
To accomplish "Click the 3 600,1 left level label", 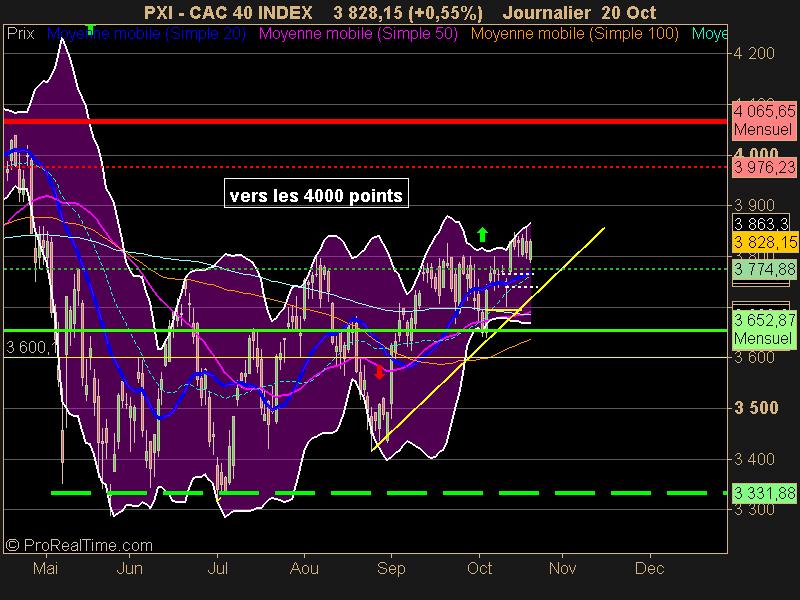I will tap(32, 347).
